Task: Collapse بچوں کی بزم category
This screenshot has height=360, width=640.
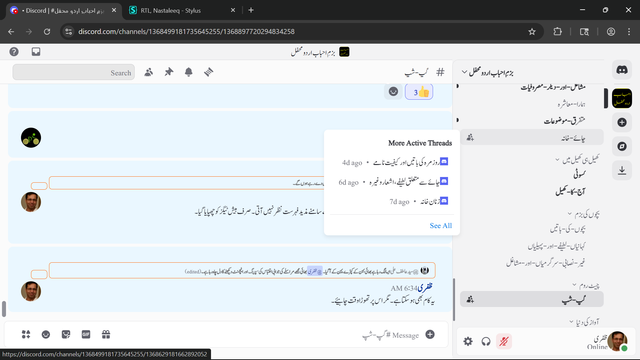Action: point(584,213)
